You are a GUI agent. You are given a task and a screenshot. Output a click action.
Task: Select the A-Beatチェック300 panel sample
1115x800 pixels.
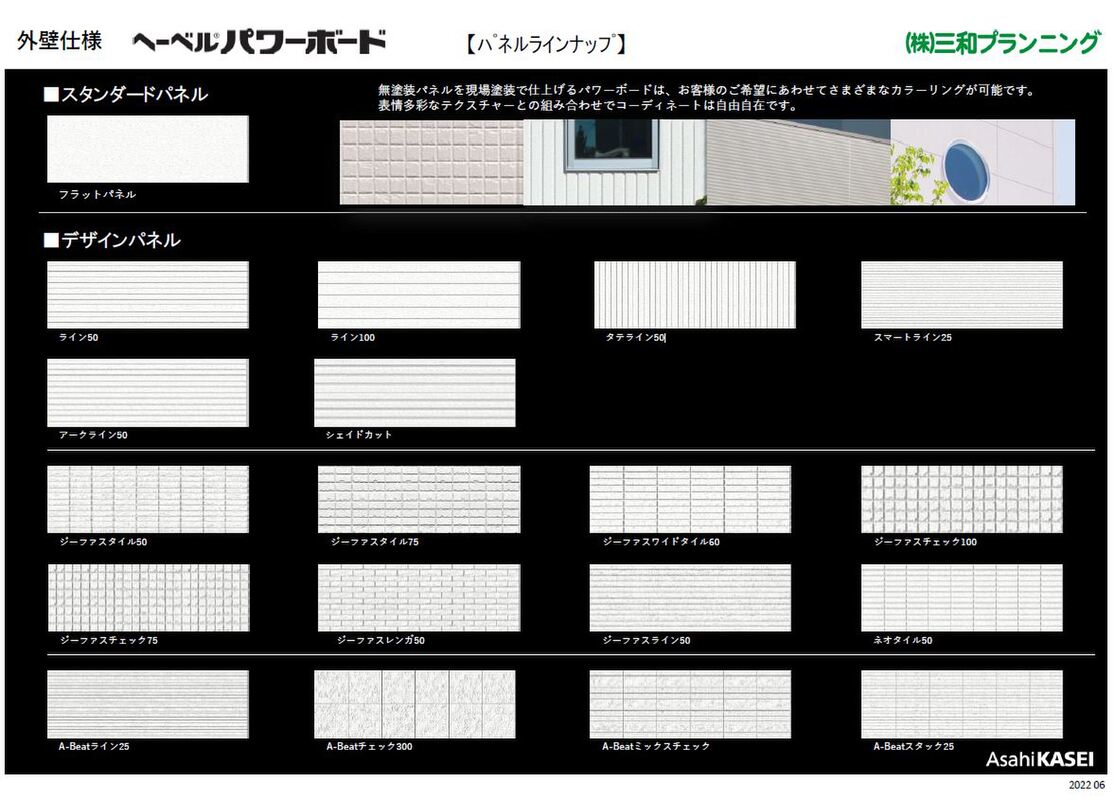click(x=414, y=704)
